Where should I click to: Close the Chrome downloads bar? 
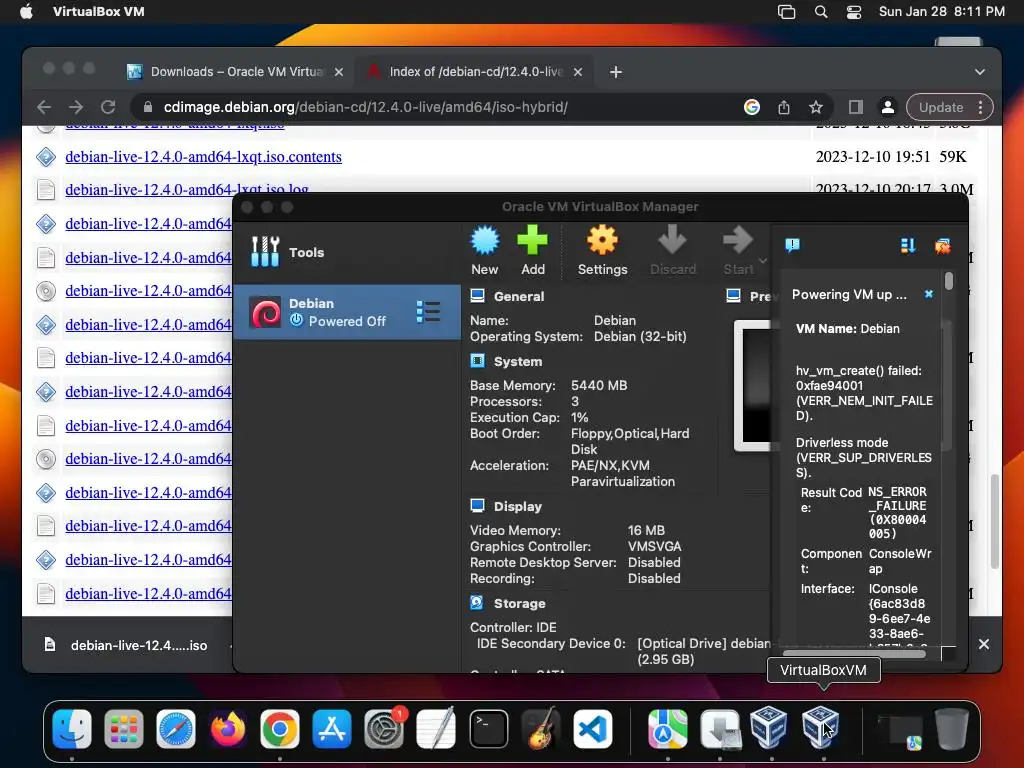pos(984,645)
